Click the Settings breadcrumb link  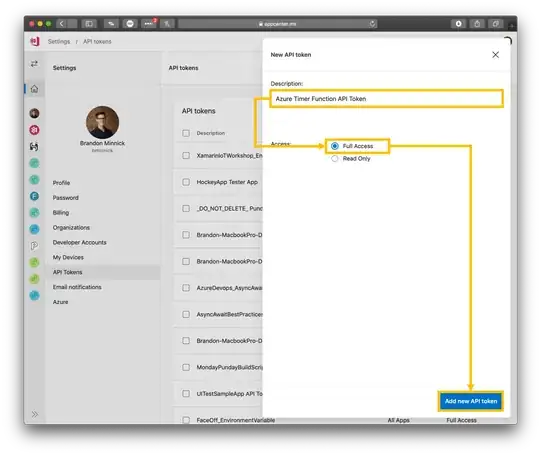(59, 41)
